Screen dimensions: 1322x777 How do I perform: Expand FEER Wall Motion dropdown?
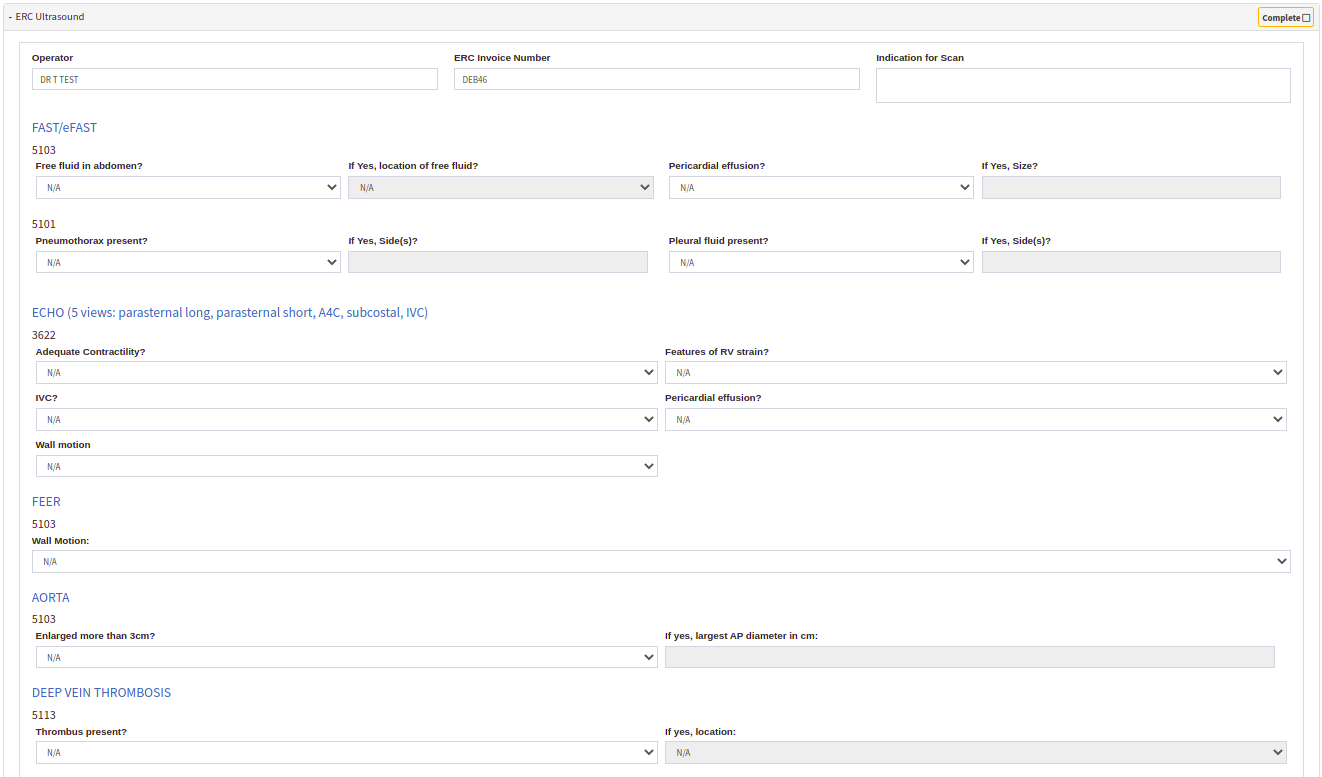click(660, 562)
